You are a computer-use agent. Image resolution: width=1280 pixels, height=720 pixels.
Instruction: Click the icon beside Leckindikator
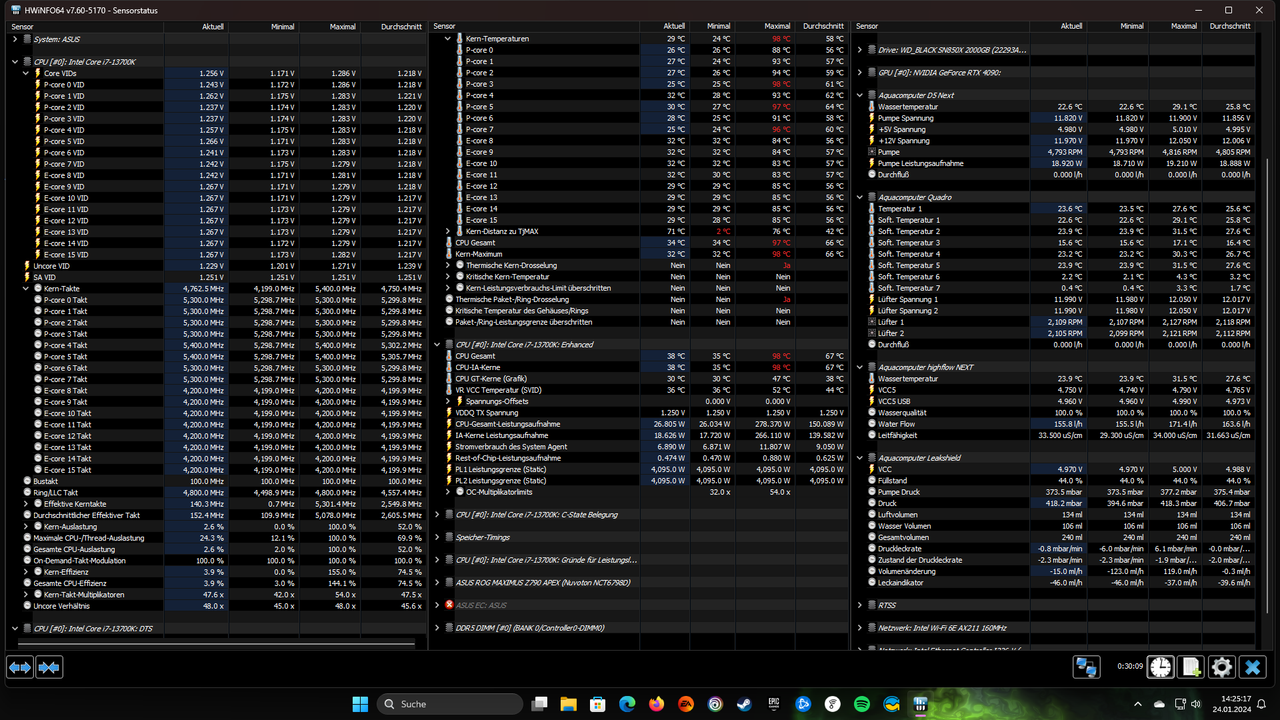click(872, 582)
